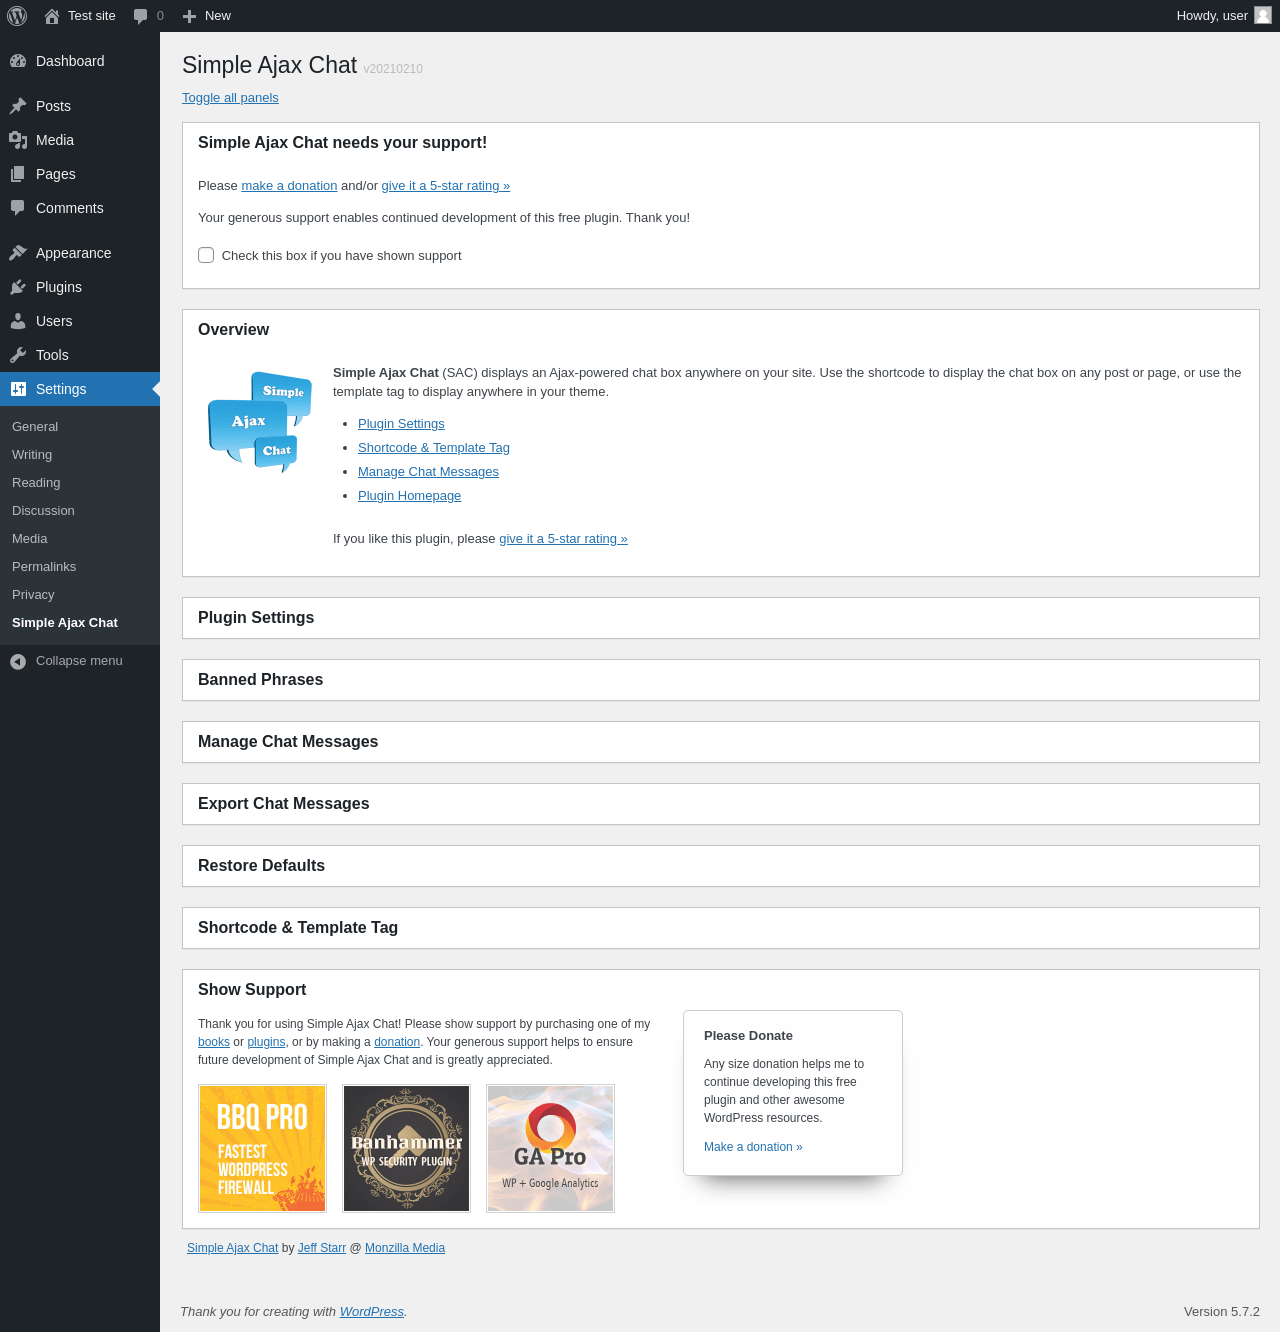The height and width of the screenshot is (1332, 1280).
Task: Click the Dashboard gauge icon
Action: (x=18, y=61)
